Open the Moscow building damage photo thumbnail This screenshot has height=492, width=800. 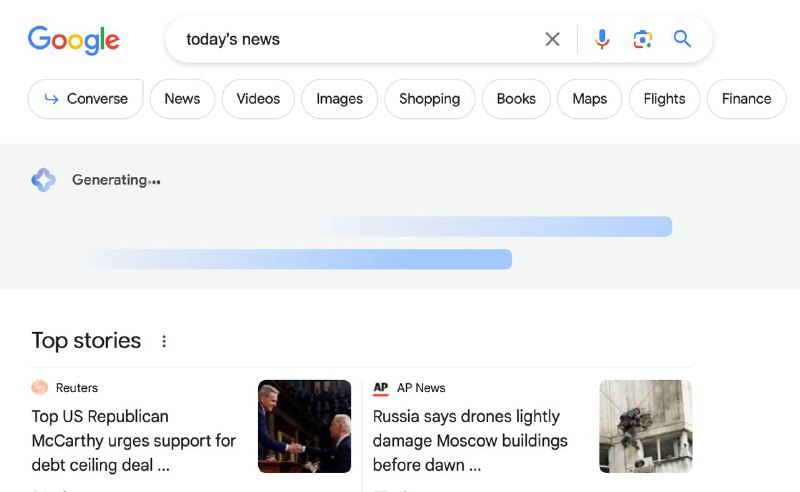click(x=645, y=426)
